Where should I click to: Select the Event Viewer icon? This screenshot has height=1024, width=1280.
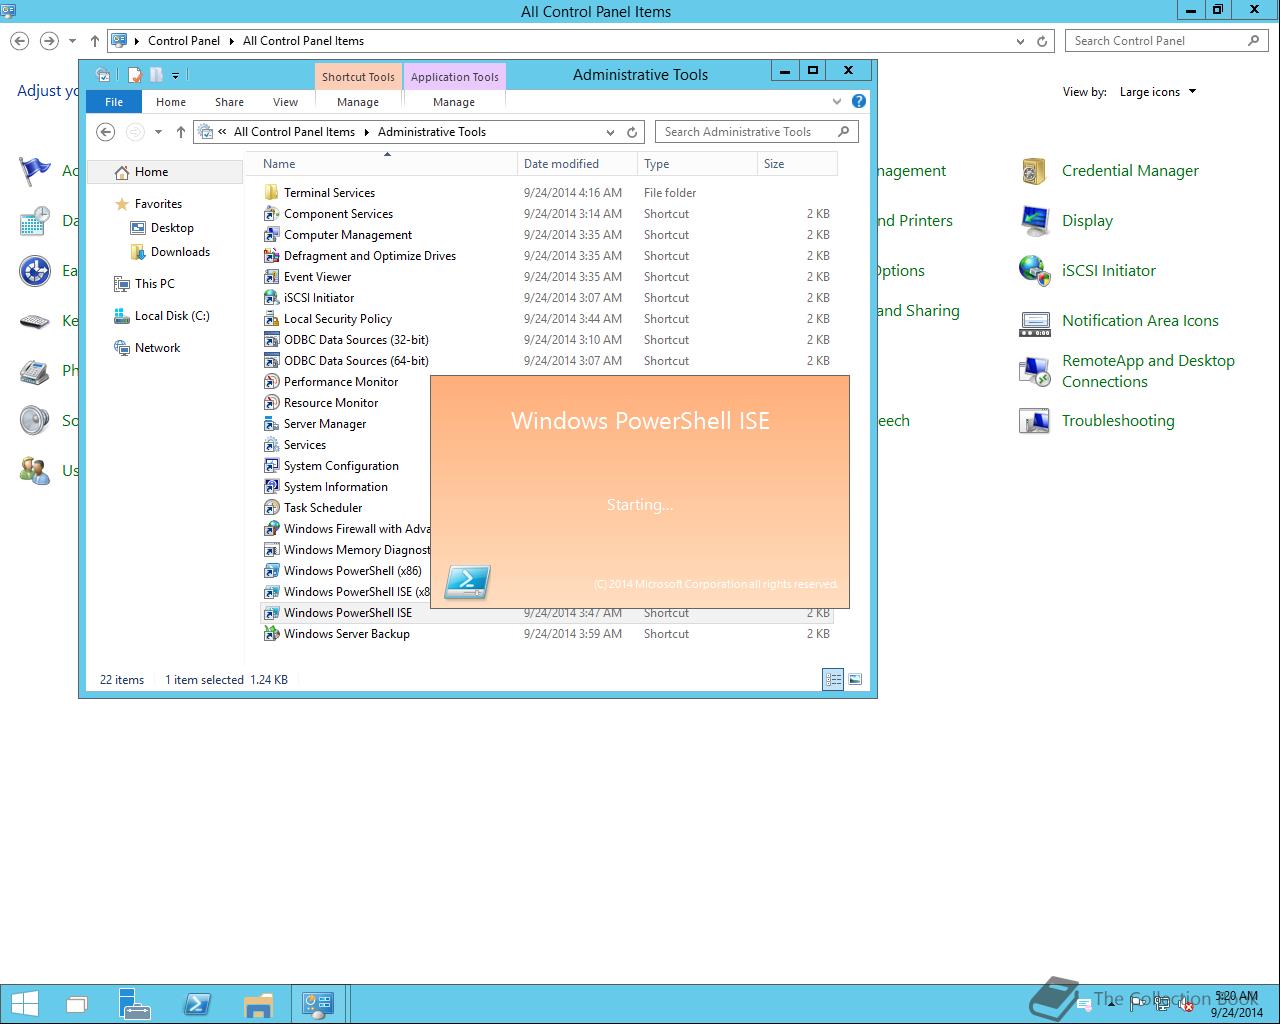click(x=271, y=277)
